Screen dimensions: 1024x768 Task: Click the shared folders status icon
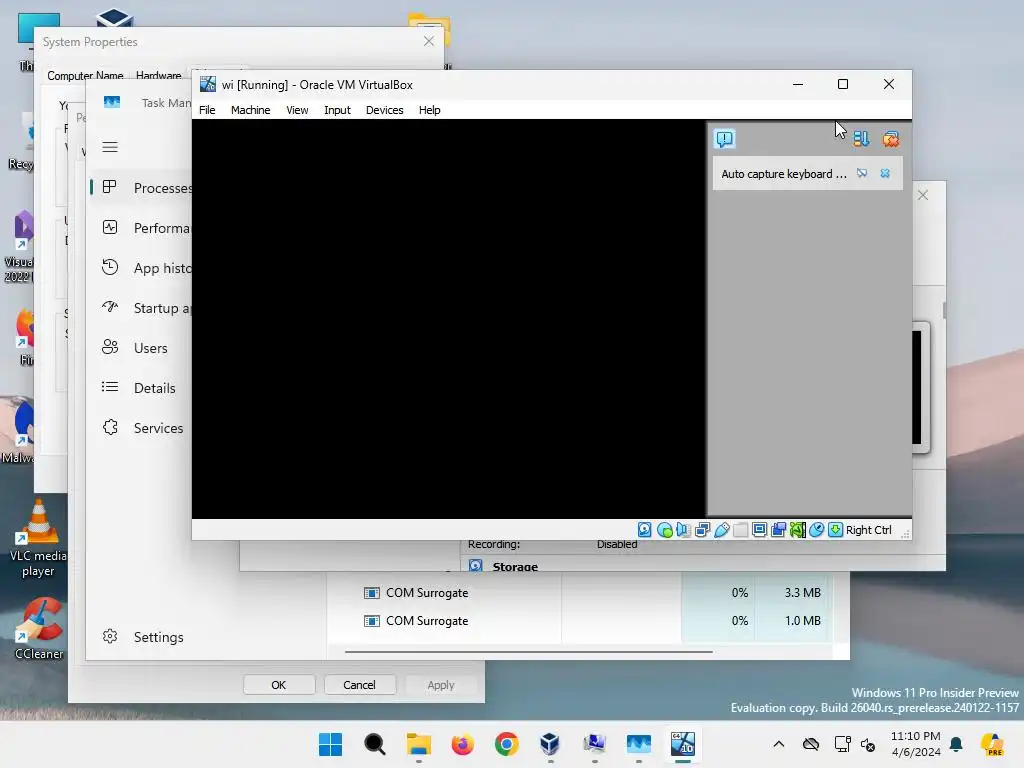pyautogui.click(x=740, y=530)
